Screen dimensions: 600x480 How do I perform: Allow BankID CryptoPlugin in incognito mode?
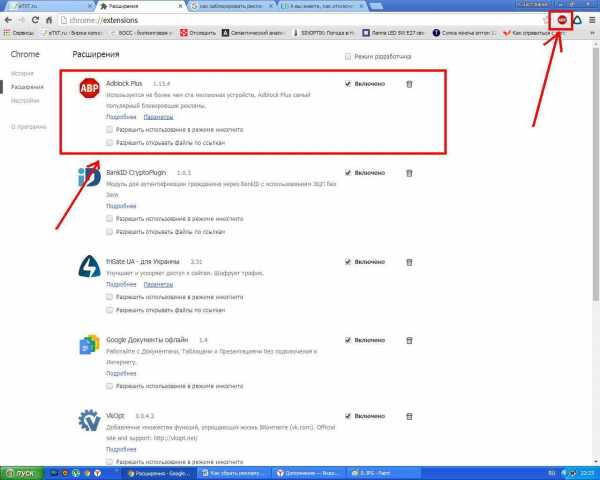click(x=109, y=219)
